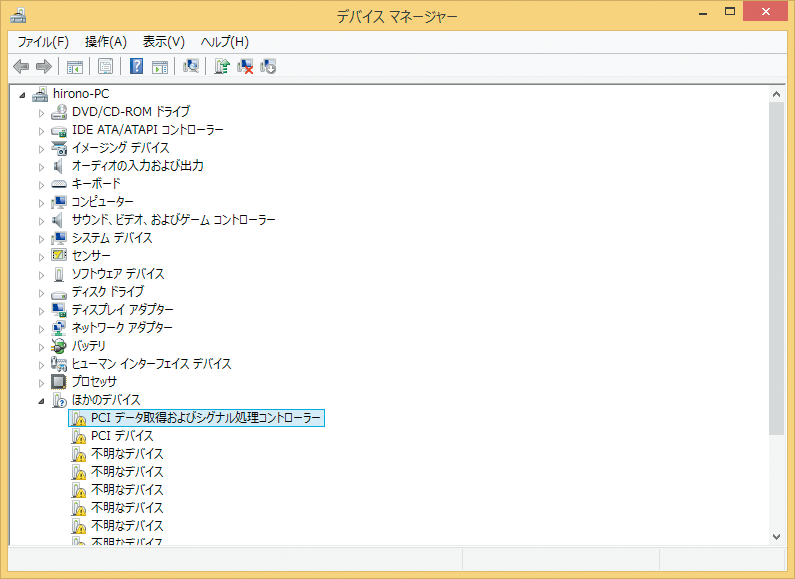
Task: Expand the DVD/CD-ROM ドライブ node
Action: [x=42, y=113]
